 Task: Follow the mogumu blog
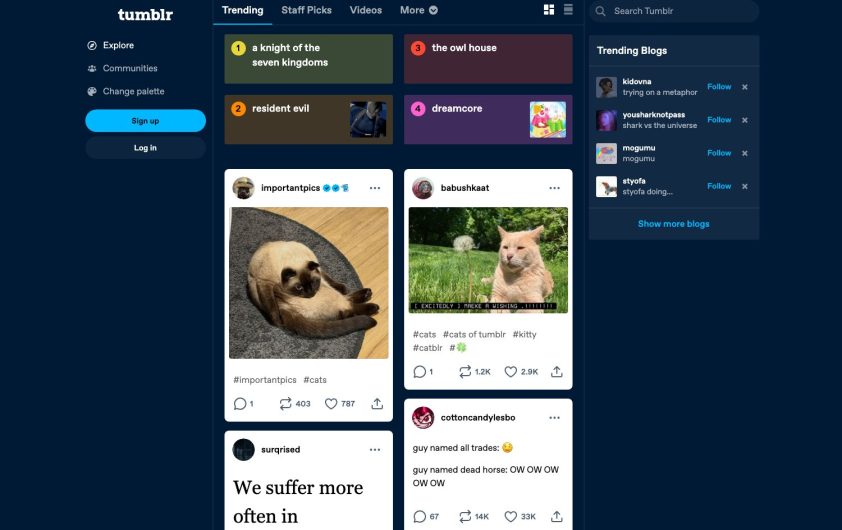coord(719,153)
